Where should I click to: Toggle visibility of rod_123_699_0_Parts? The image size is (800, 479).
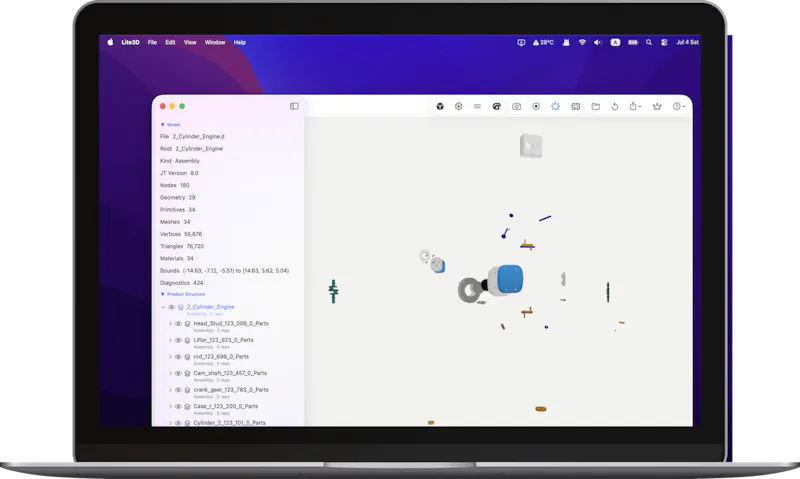click(179, 357)
